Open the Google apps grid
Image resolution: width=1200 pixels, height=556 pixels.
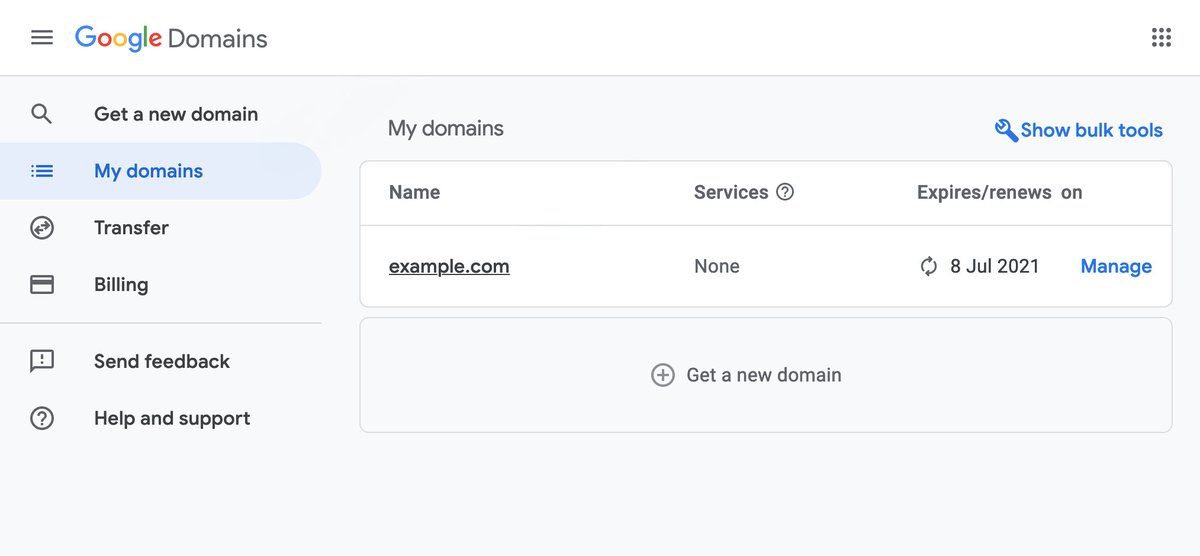click(1161, 38)
